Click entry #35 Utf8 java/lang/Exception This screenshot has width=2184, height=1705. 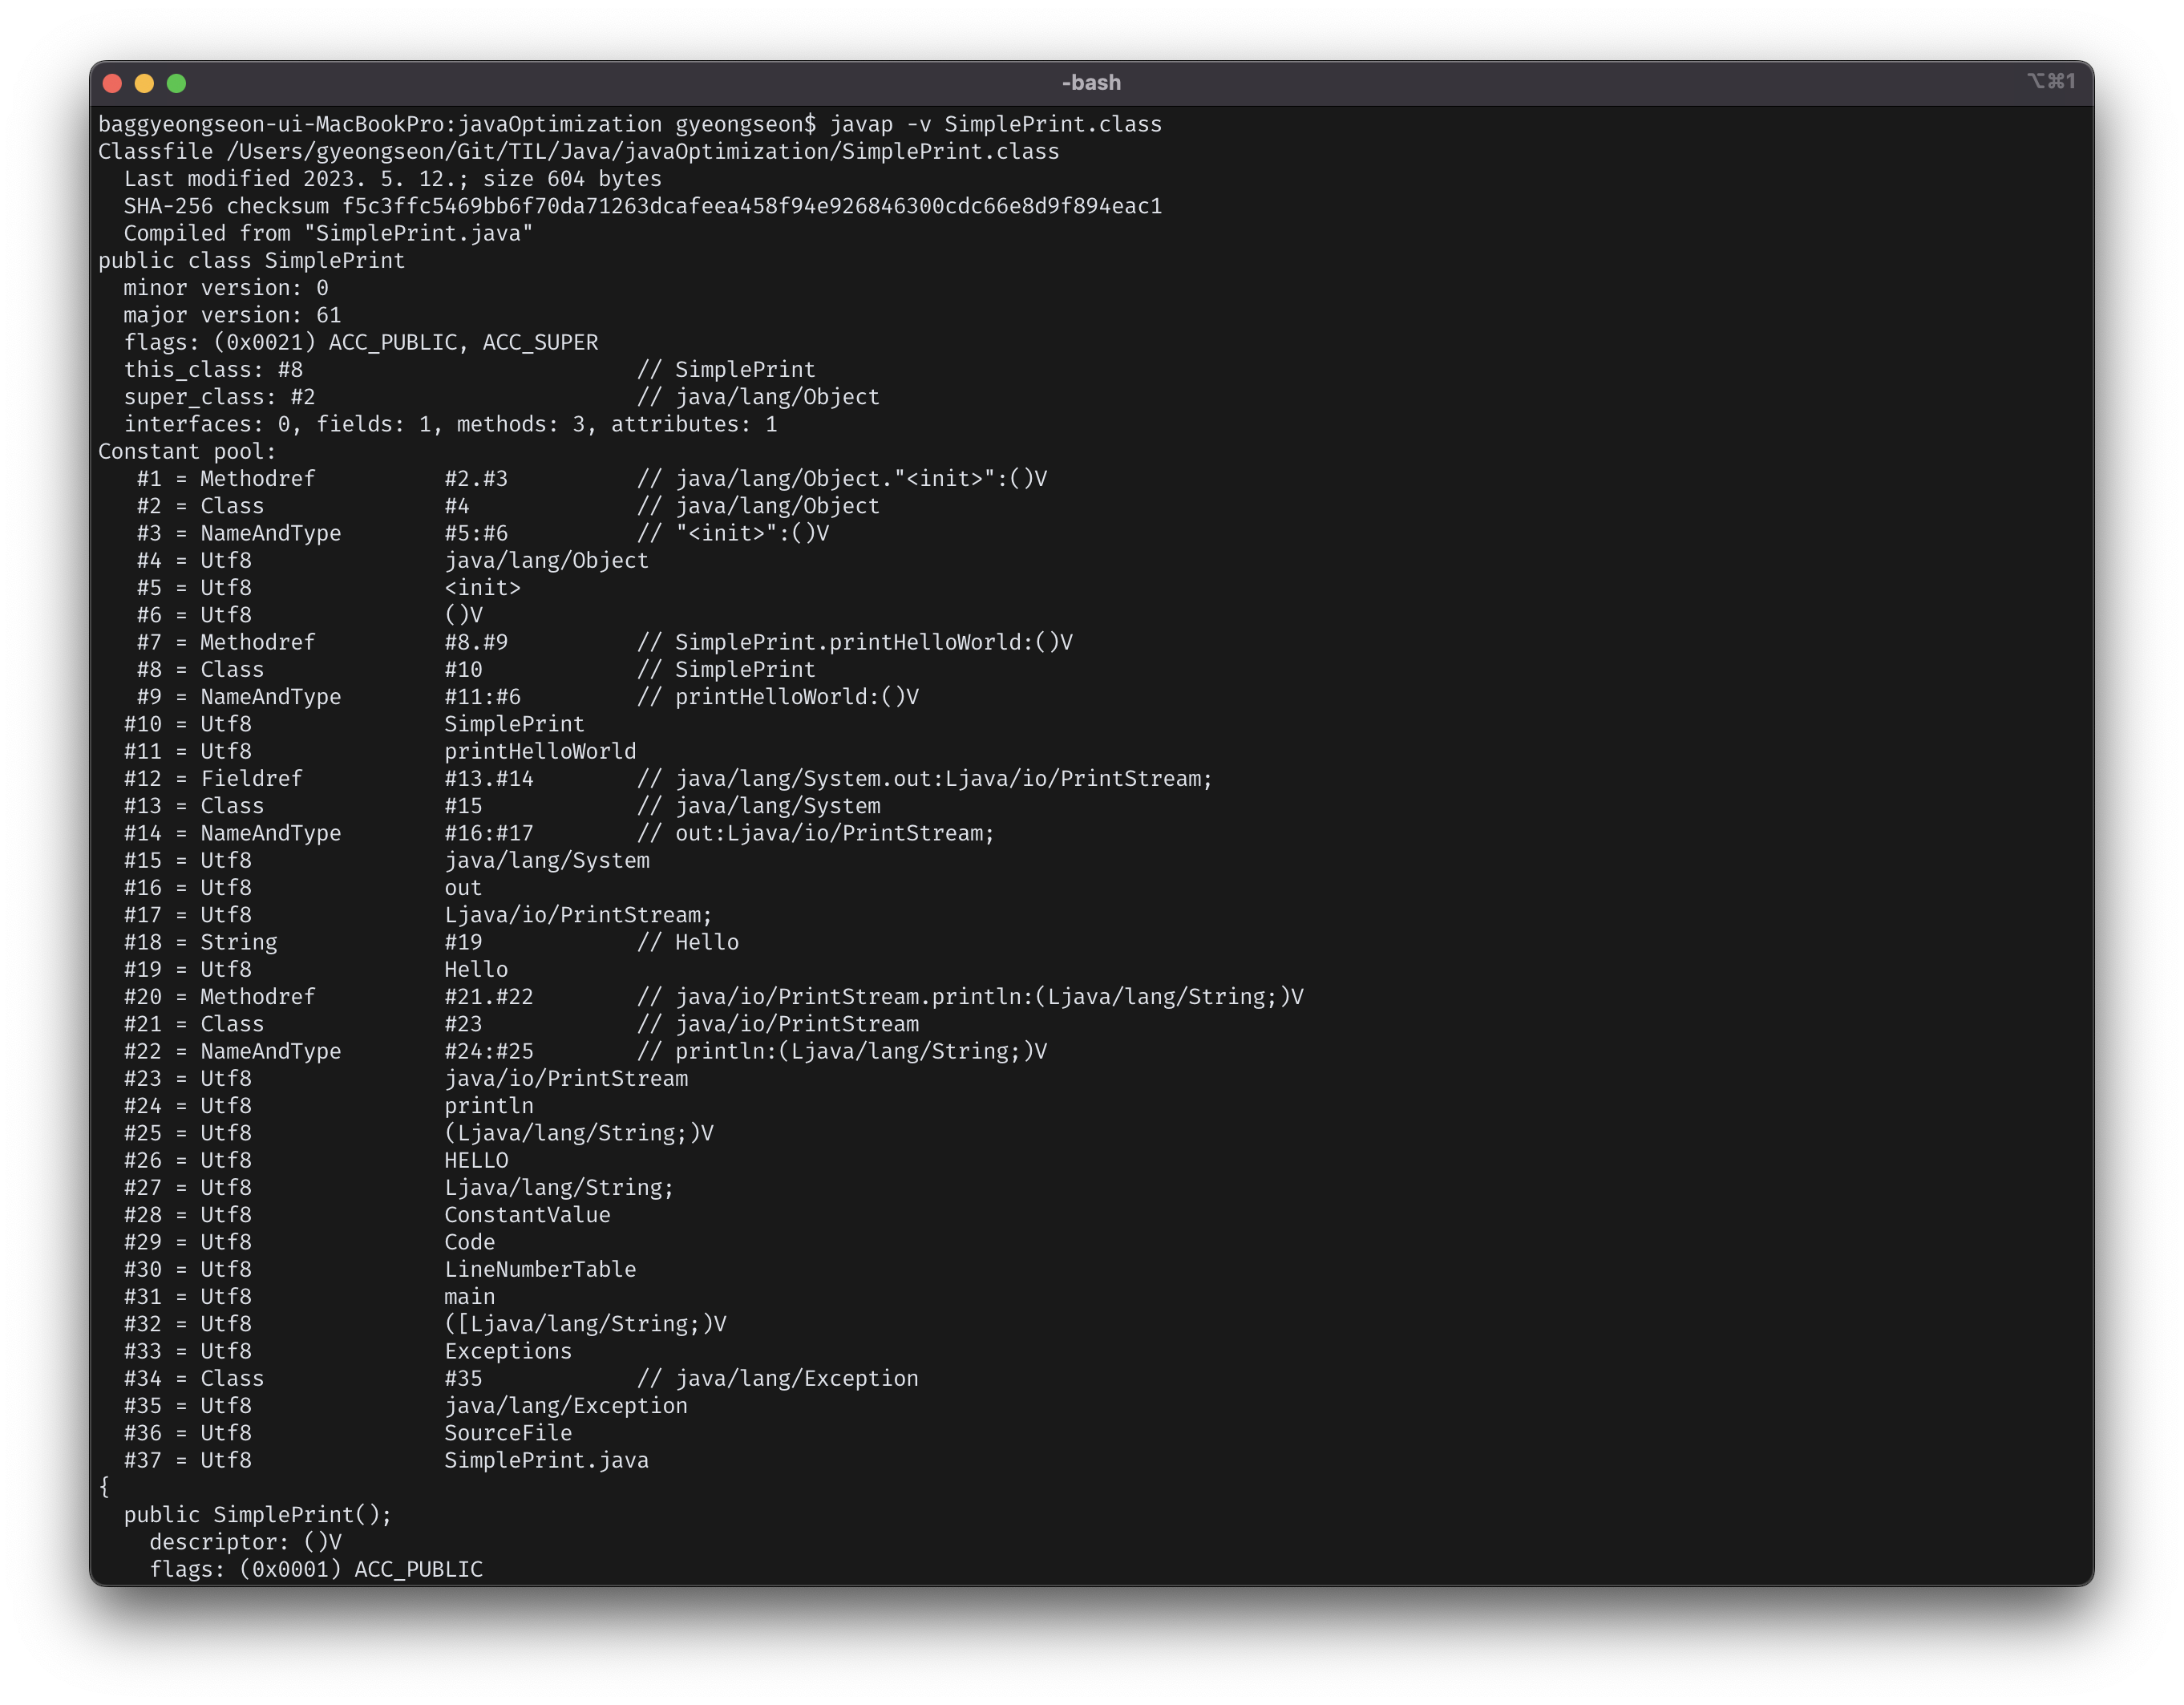[405, 1406]
